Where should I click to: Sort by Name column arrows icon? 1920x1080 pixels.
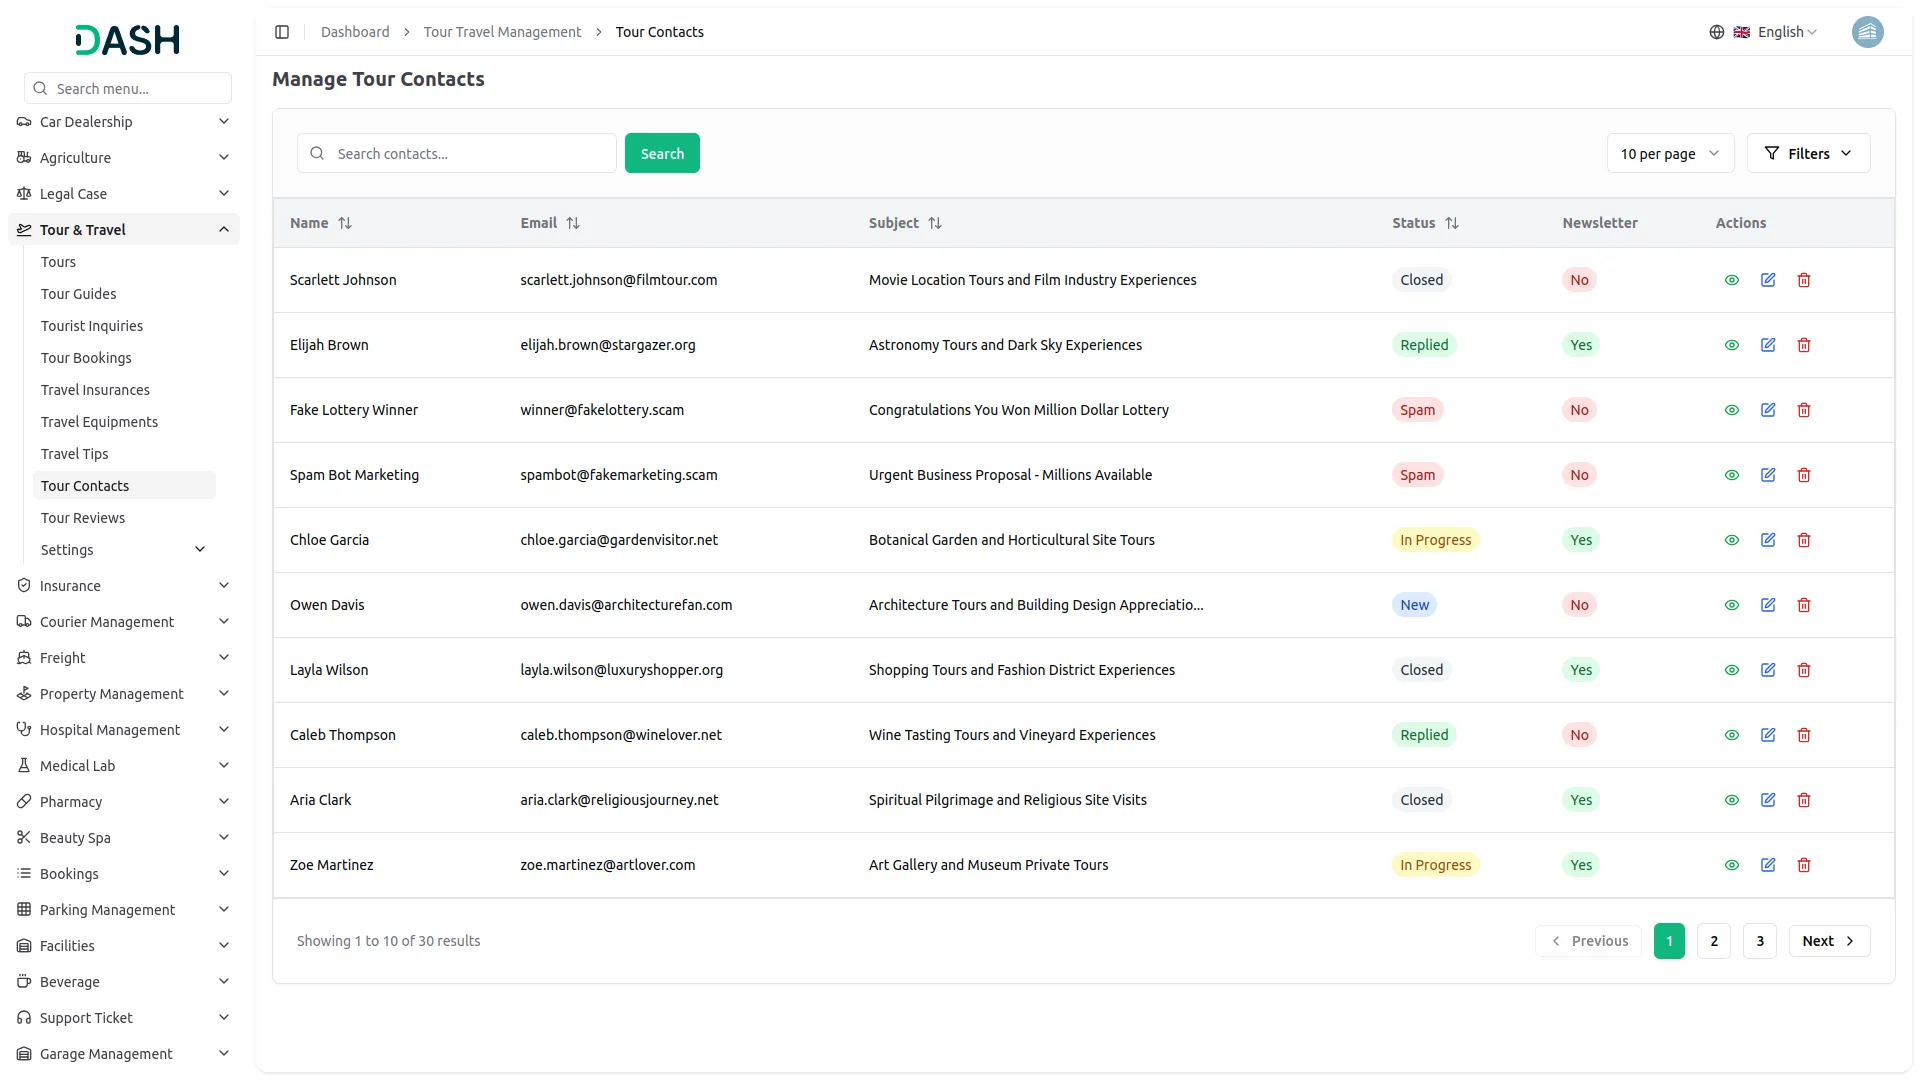click(345, 223)
